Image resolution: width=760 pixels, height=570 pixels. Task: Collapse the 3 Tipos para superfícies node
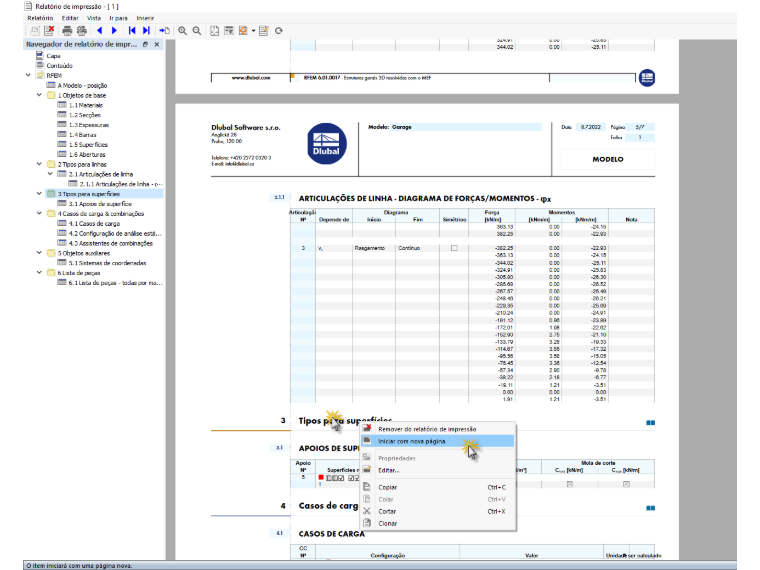click(39, 193)
